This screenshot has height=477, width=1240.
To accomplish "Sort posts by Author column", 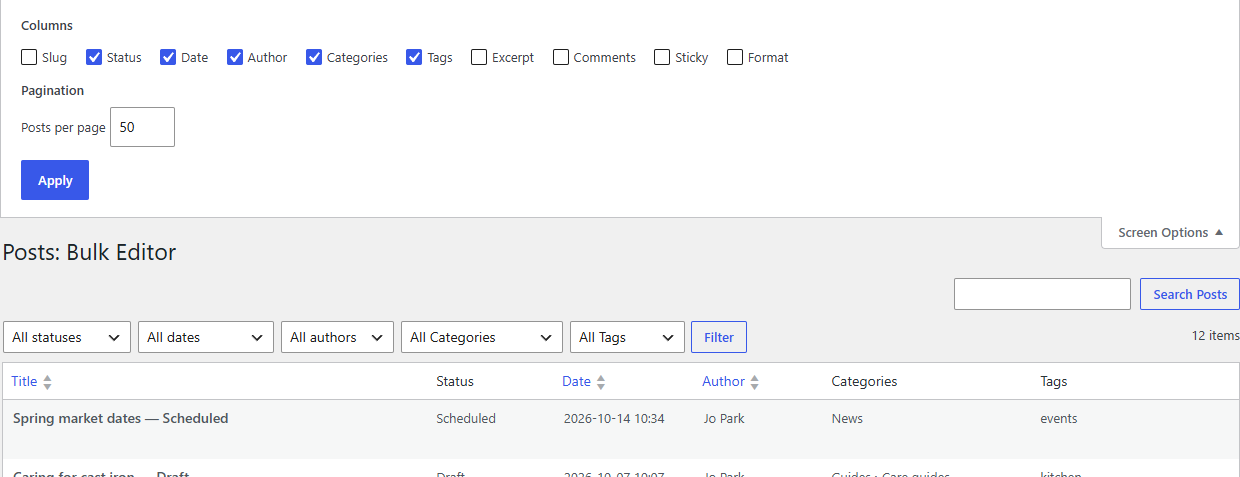I will pos(723,381).
